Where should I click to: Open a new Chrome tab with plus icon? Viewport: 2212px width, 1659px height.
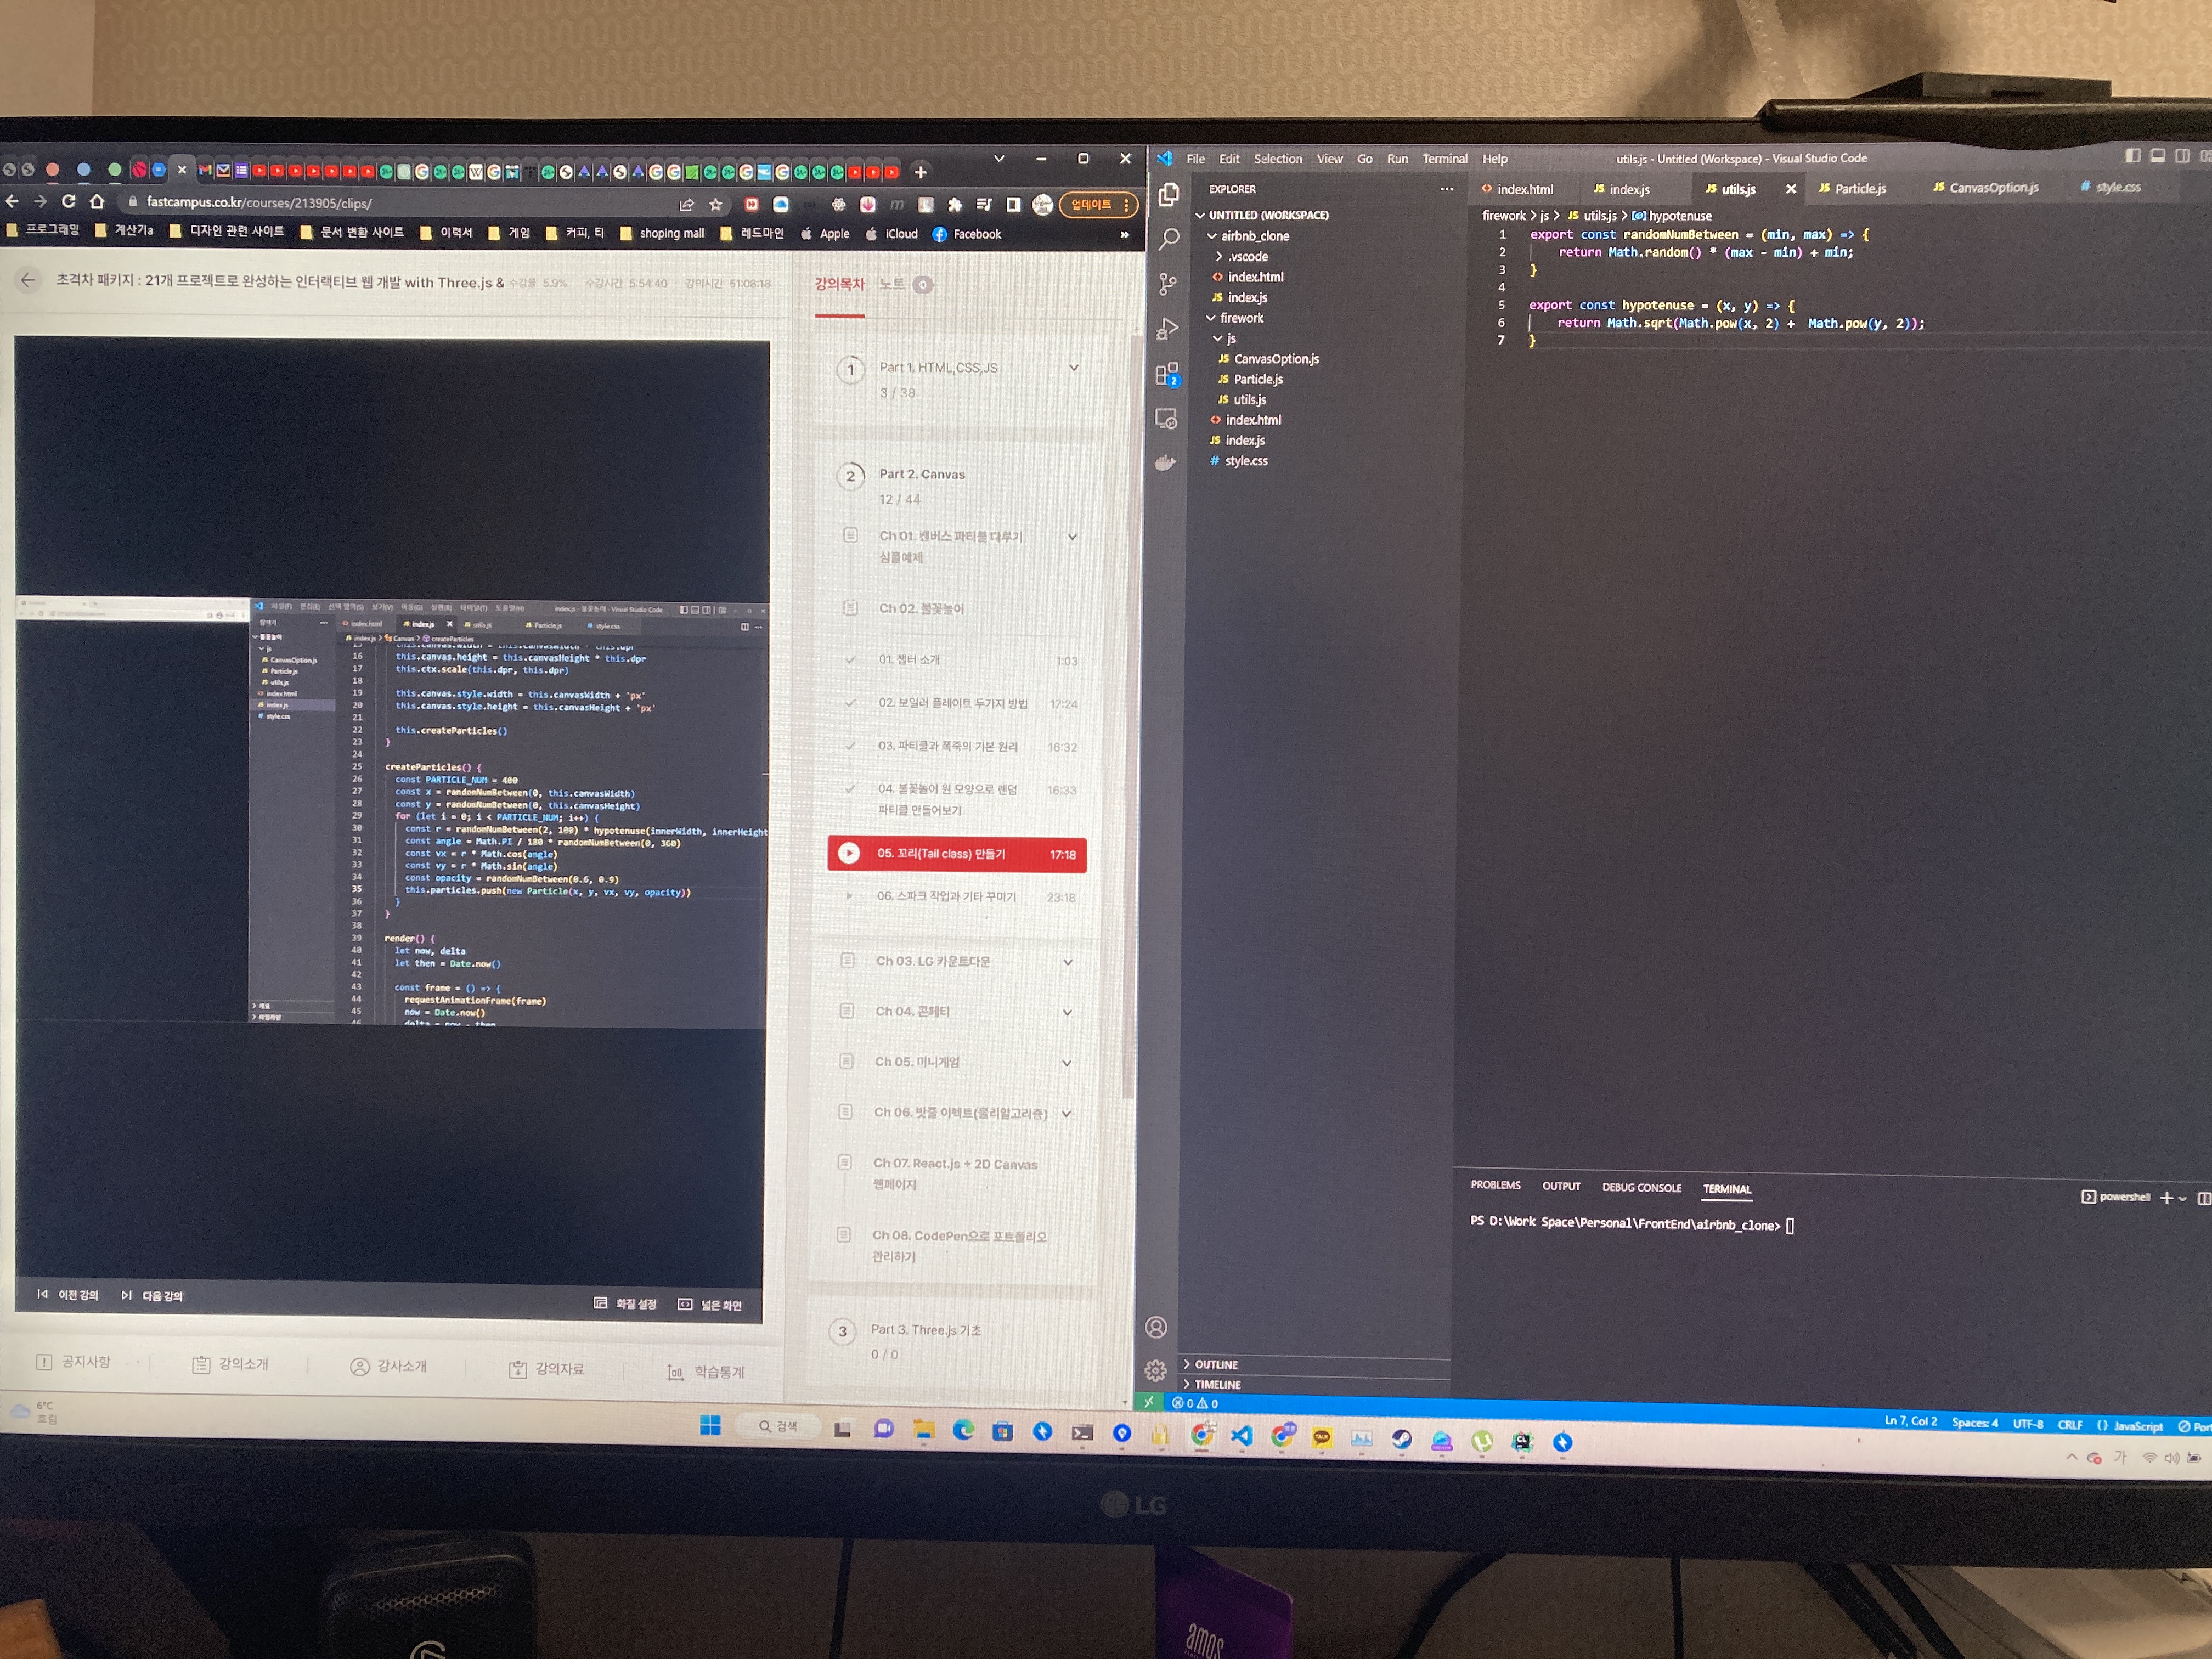pos(921,172)
